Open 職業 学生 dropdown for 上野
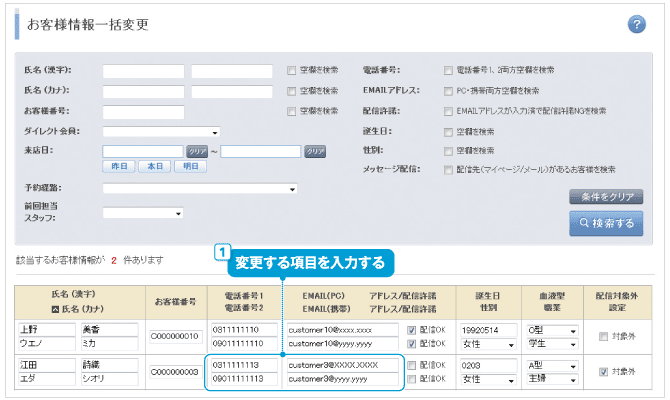This screenshot has height=400, width=670. (x=552, y=344)
